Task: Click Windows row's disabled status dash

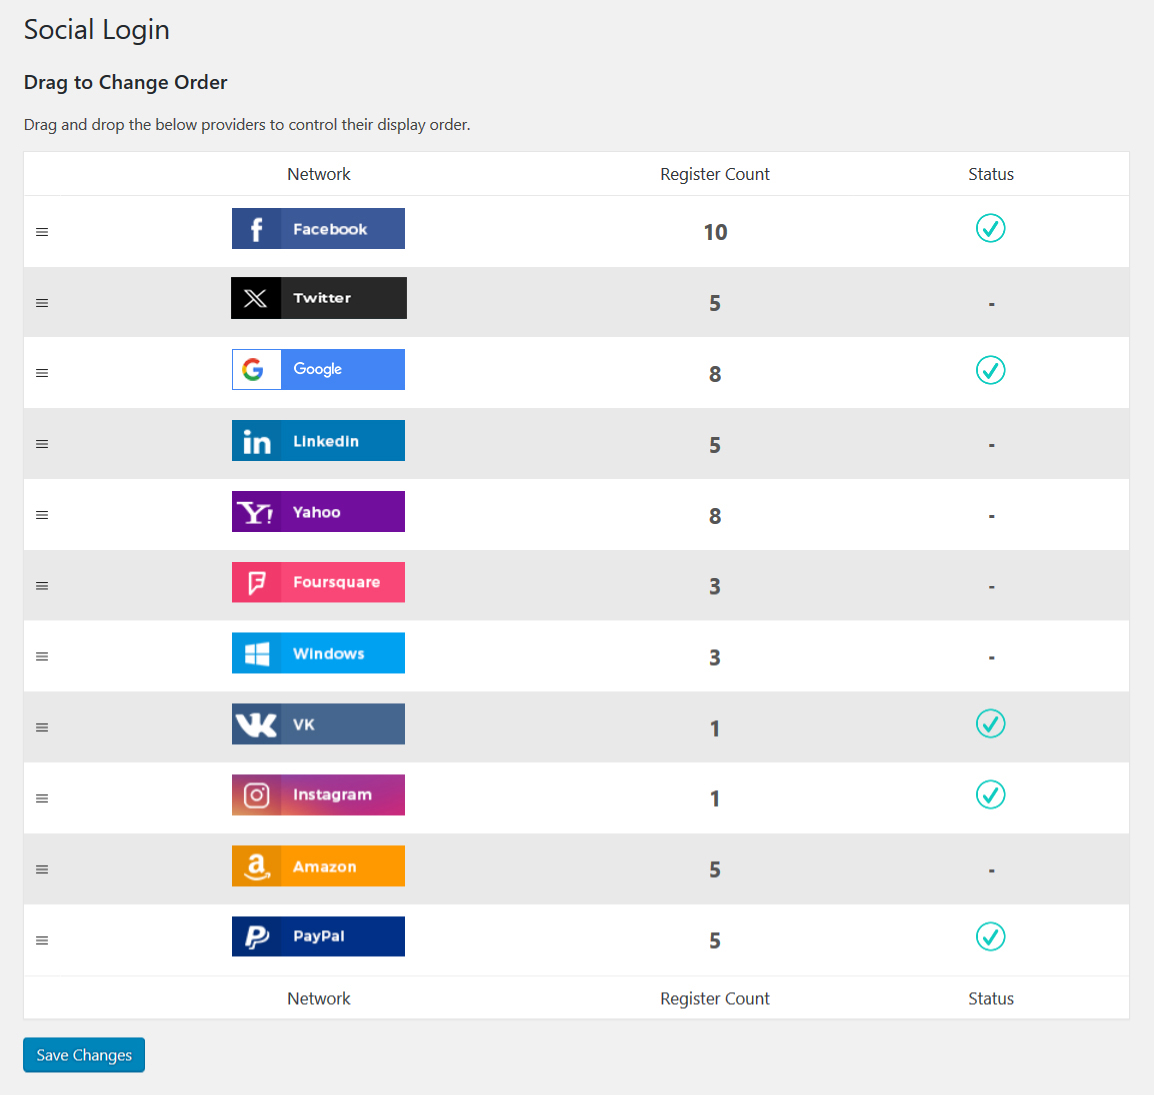Action: [991, 658]
